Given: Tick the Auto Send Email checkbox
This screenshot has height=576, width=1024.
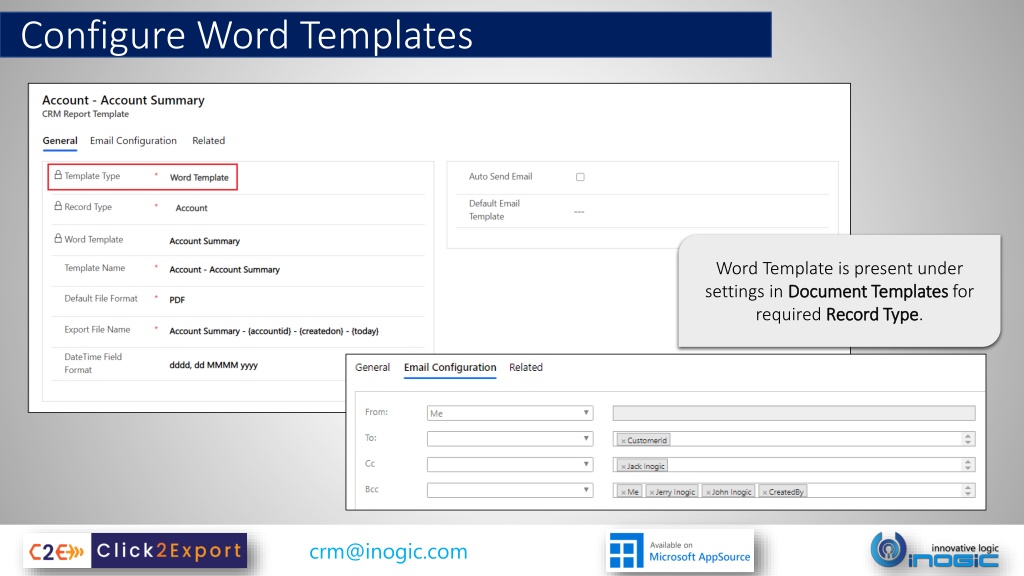Looking at the screenshot, I should [580, 177].
